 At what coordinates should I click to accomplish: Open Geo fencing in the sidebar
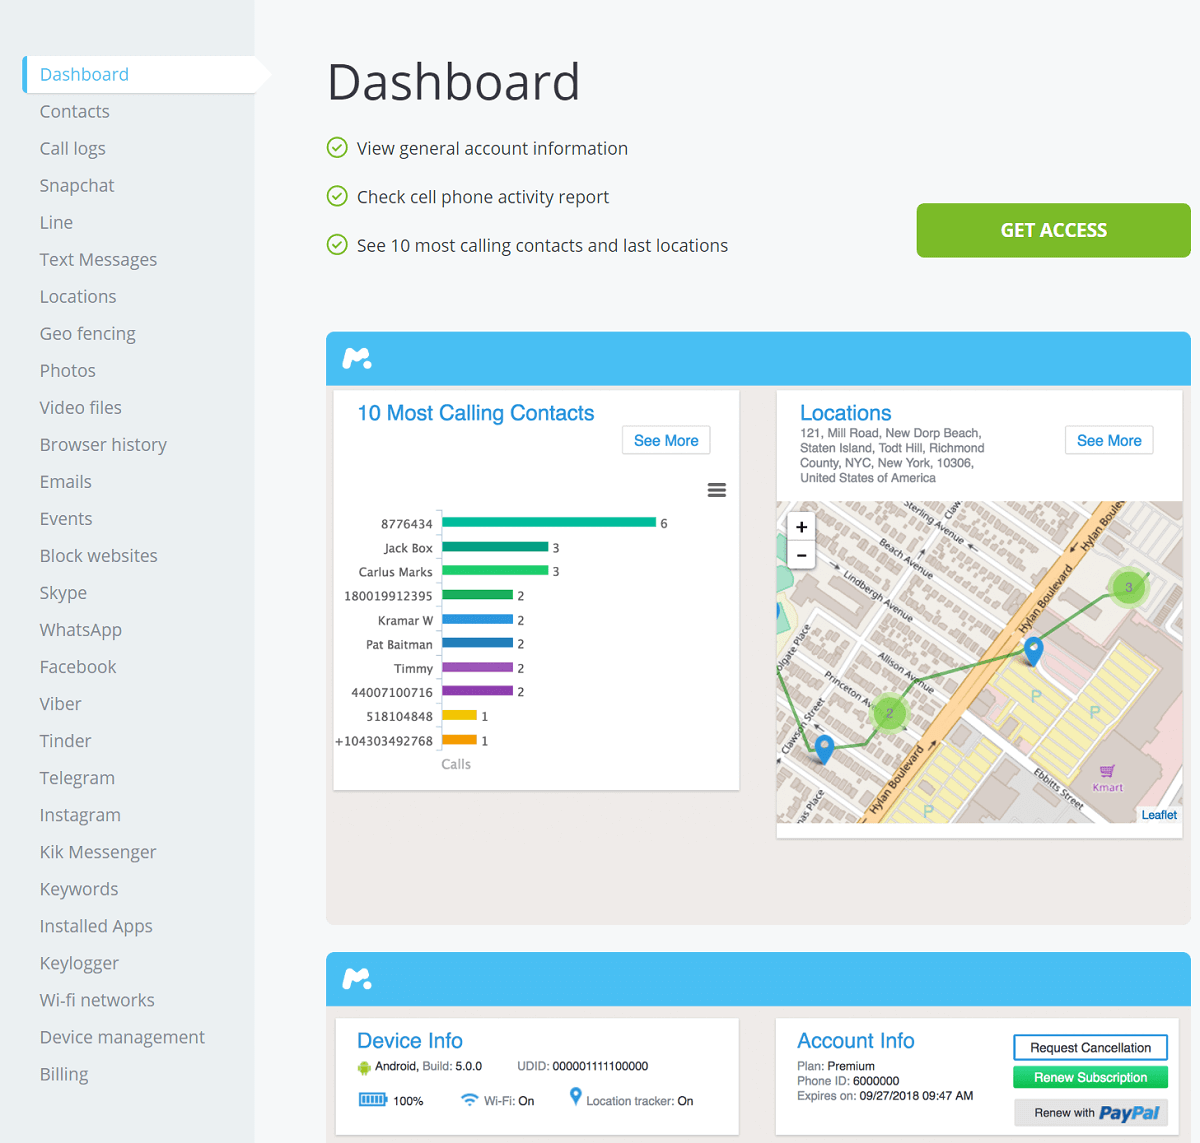pyautogui.click(x=87, y=333)
